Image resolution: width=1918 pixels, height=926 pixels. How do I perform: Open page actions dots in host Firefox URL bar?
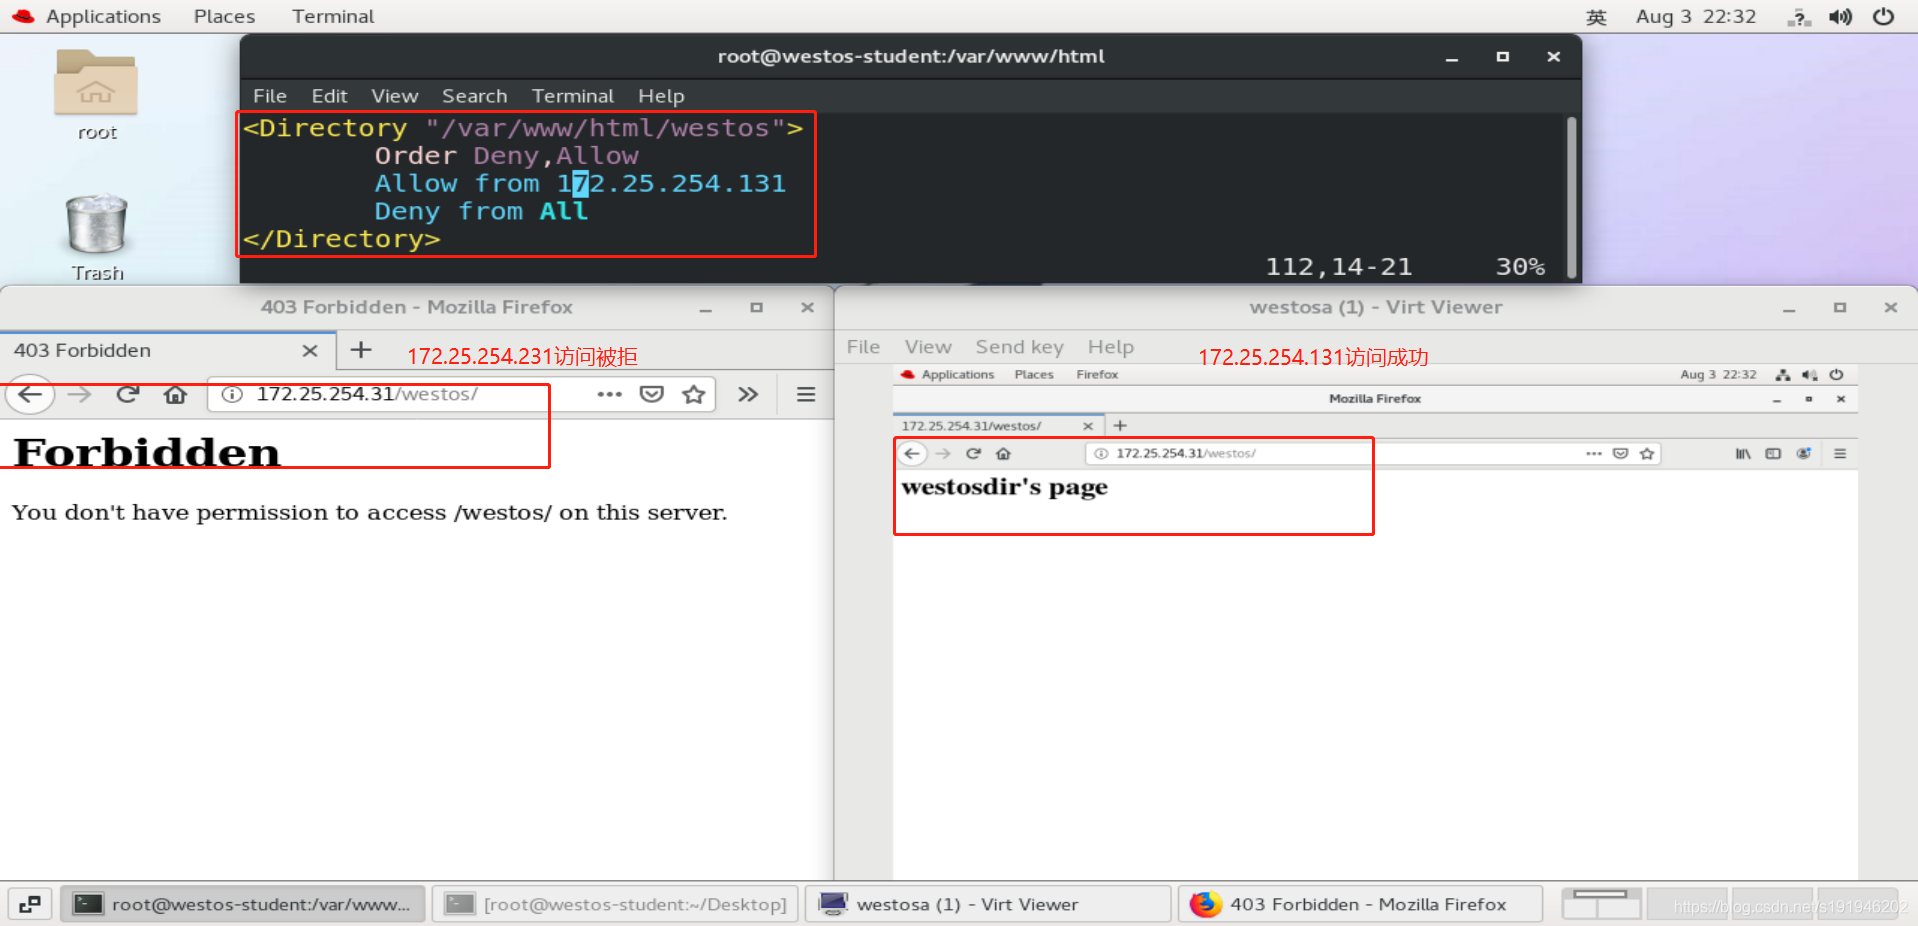click(609, 394)
